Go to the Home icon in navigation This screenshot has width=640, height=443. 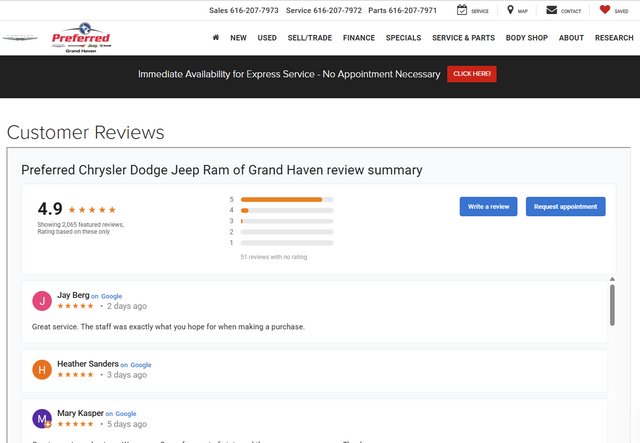click(x=216, y=38)
